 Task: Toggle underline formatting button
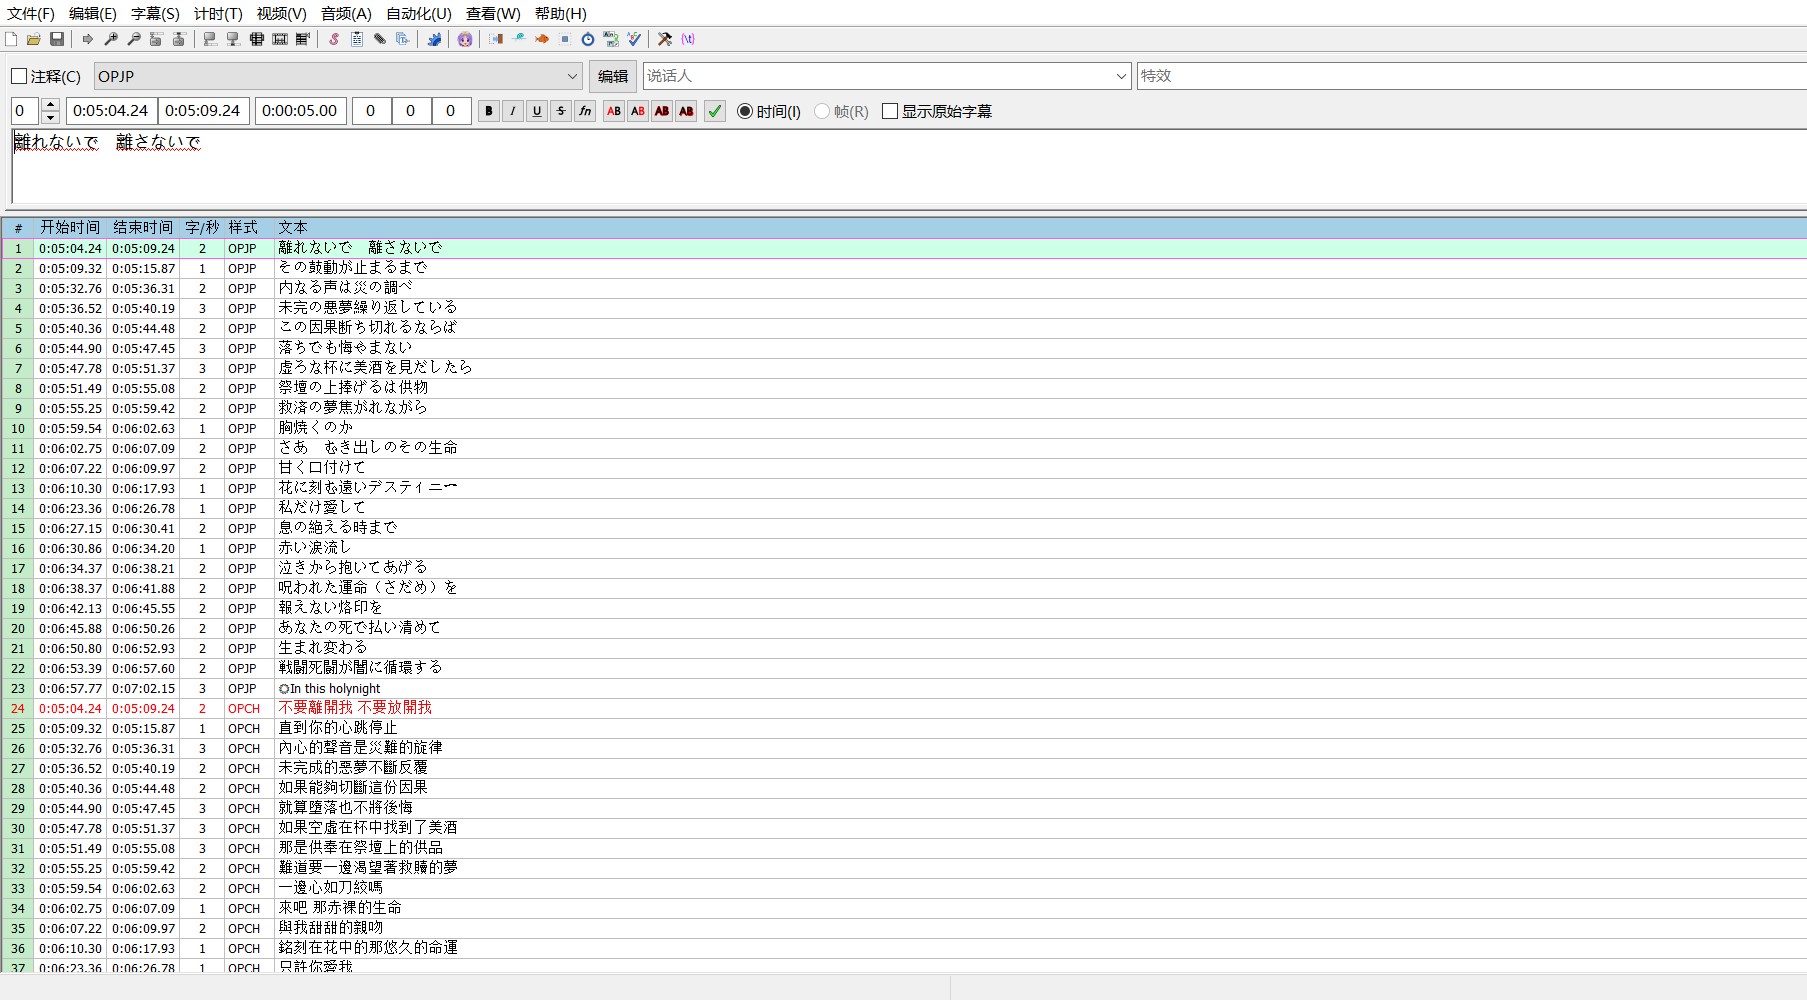537,111
